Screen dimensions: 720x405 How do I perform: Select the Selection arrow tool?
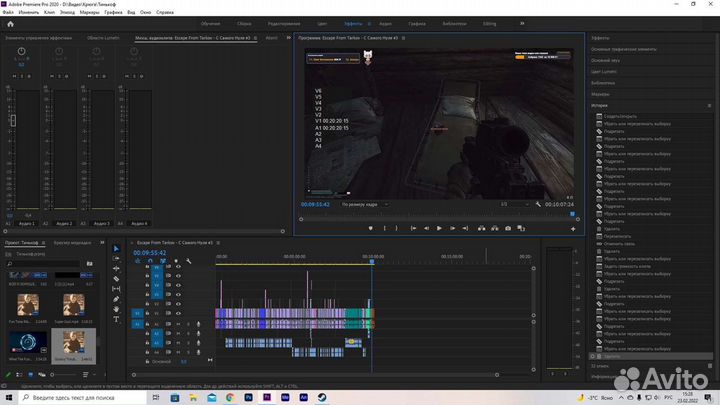[x=116, y=248]
